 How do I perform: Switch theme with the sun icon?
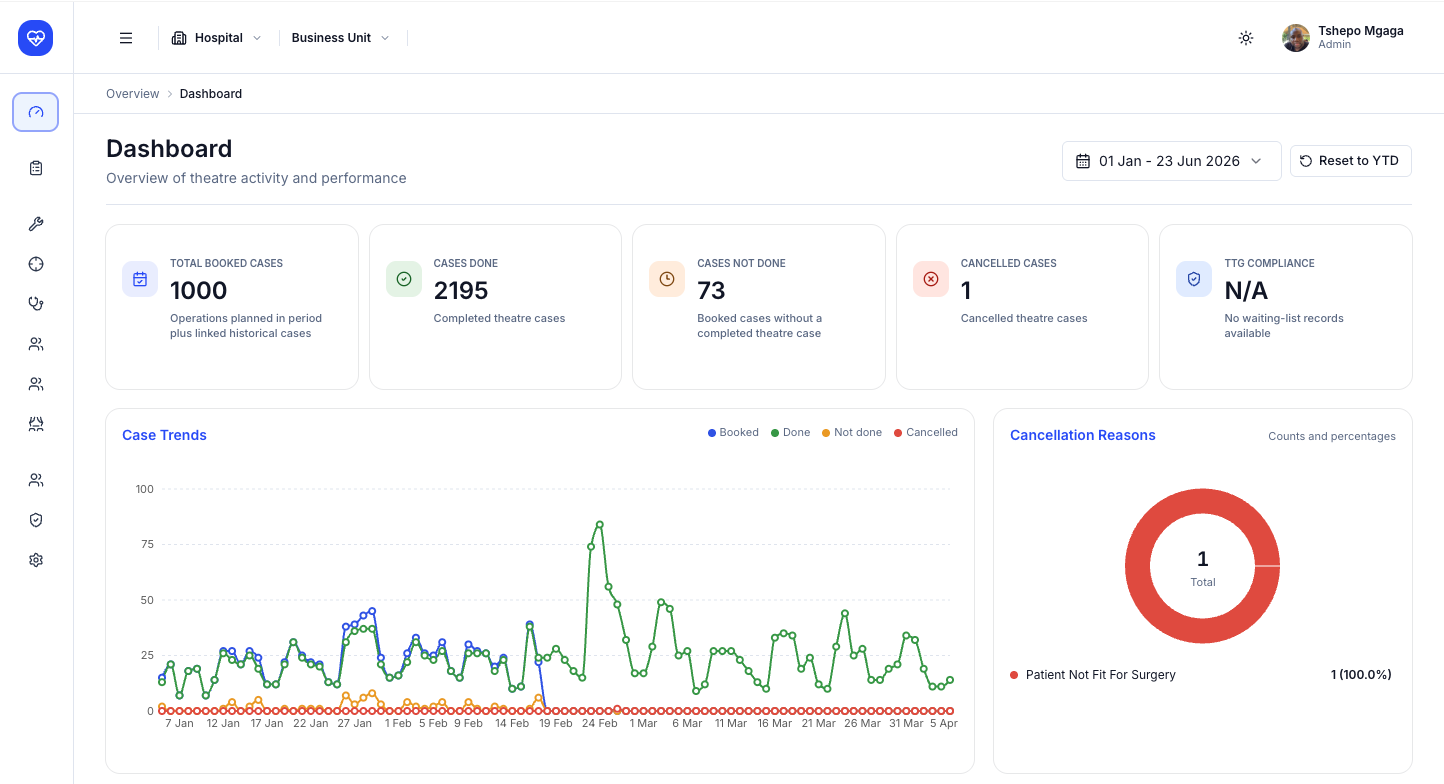click(x=1246, y=38)
